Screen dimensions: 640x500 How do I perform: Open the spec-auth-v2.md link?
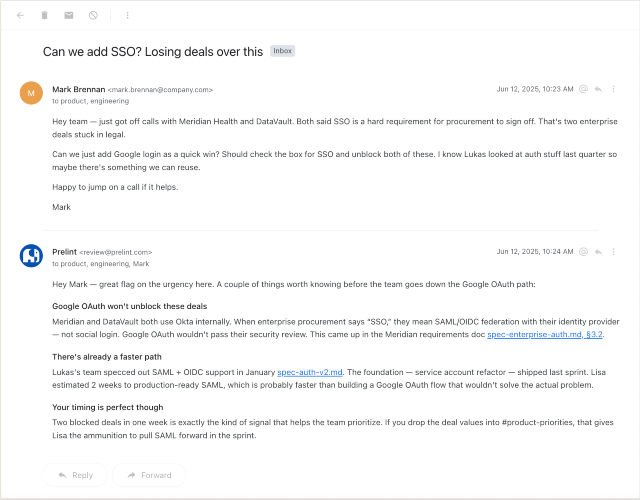pos(312,371)
